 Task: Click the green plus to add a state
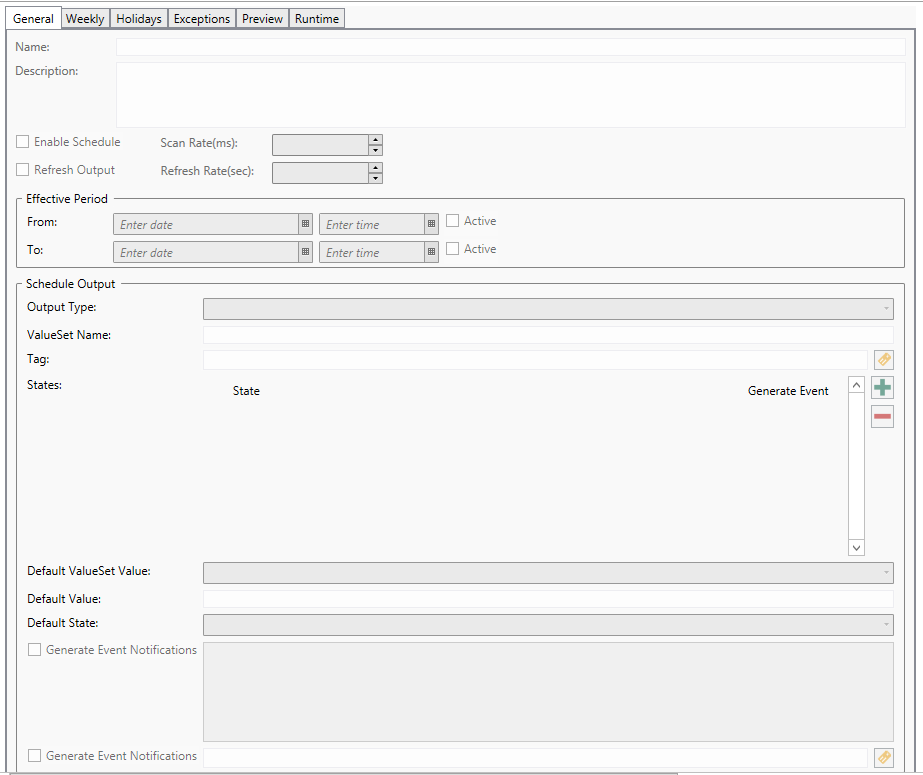[x=882, y=388]
